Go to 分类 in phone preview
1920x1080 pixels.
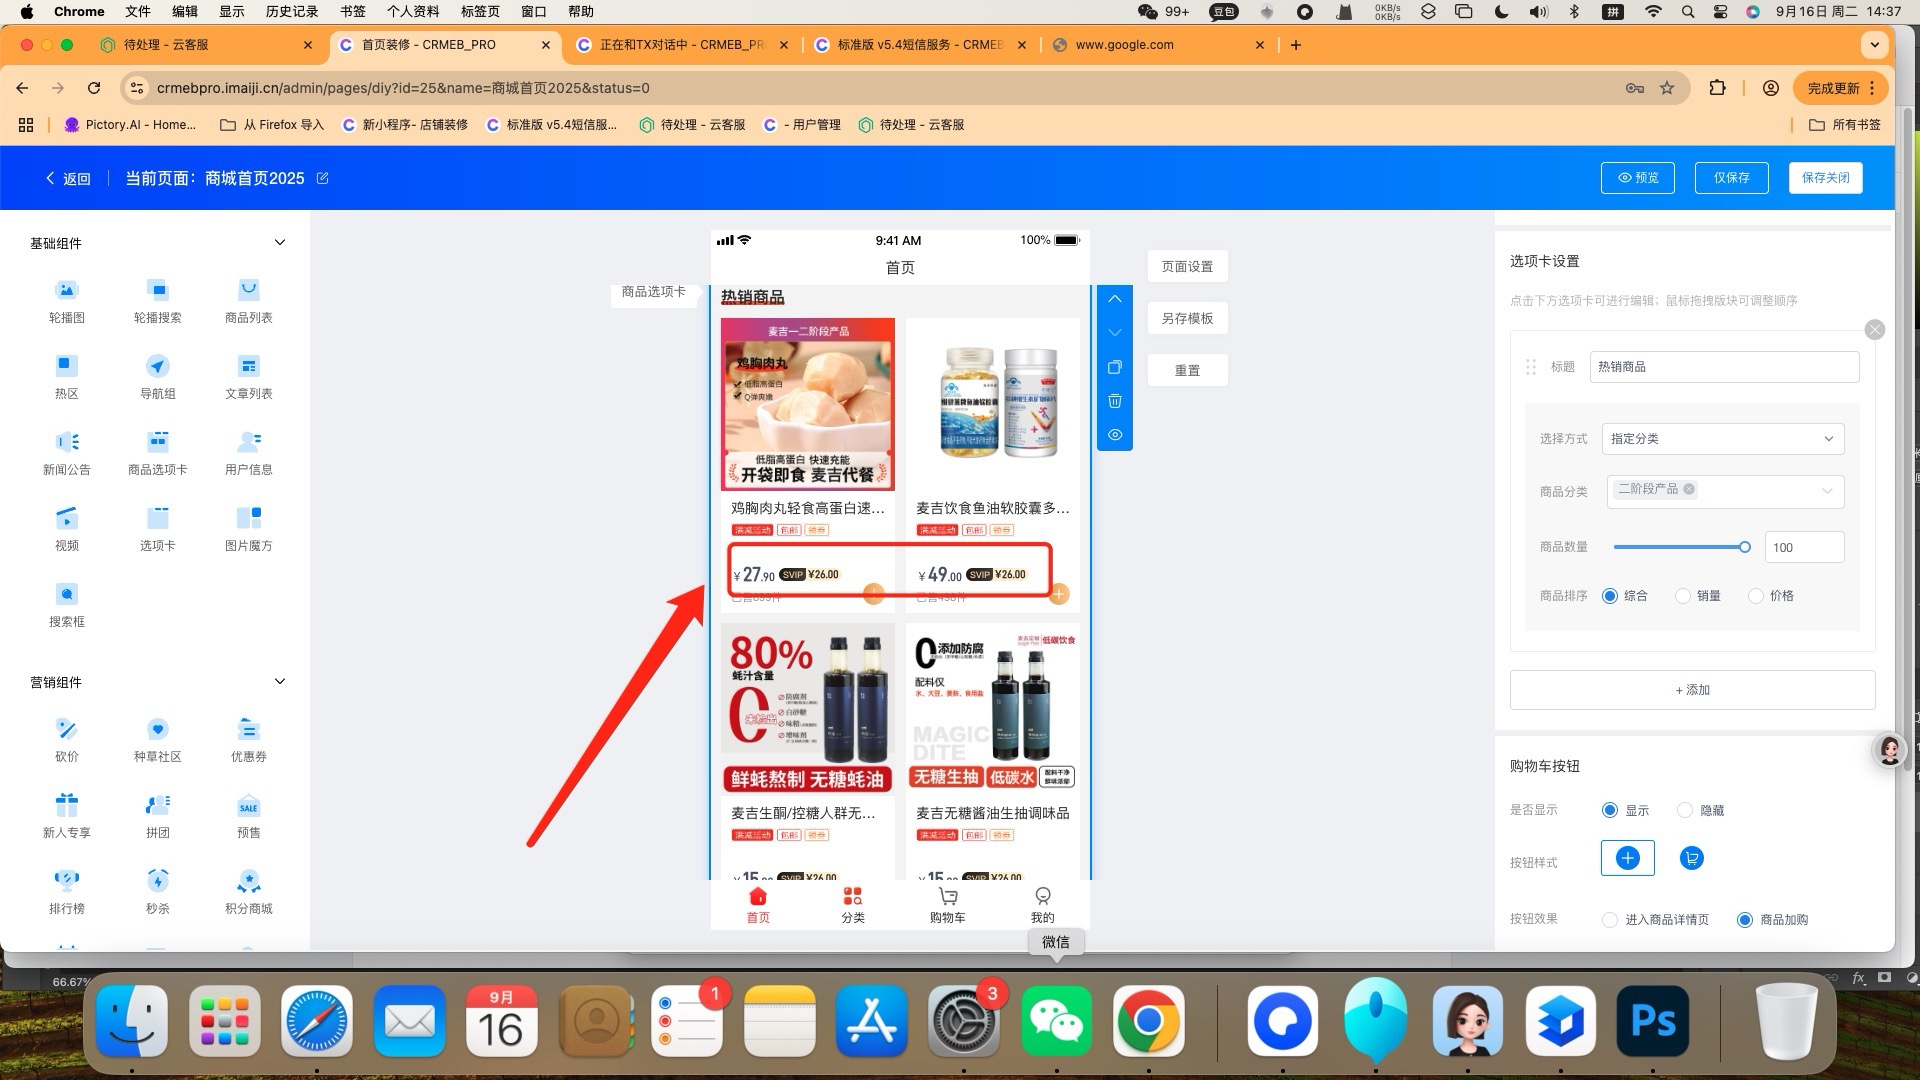852,905
